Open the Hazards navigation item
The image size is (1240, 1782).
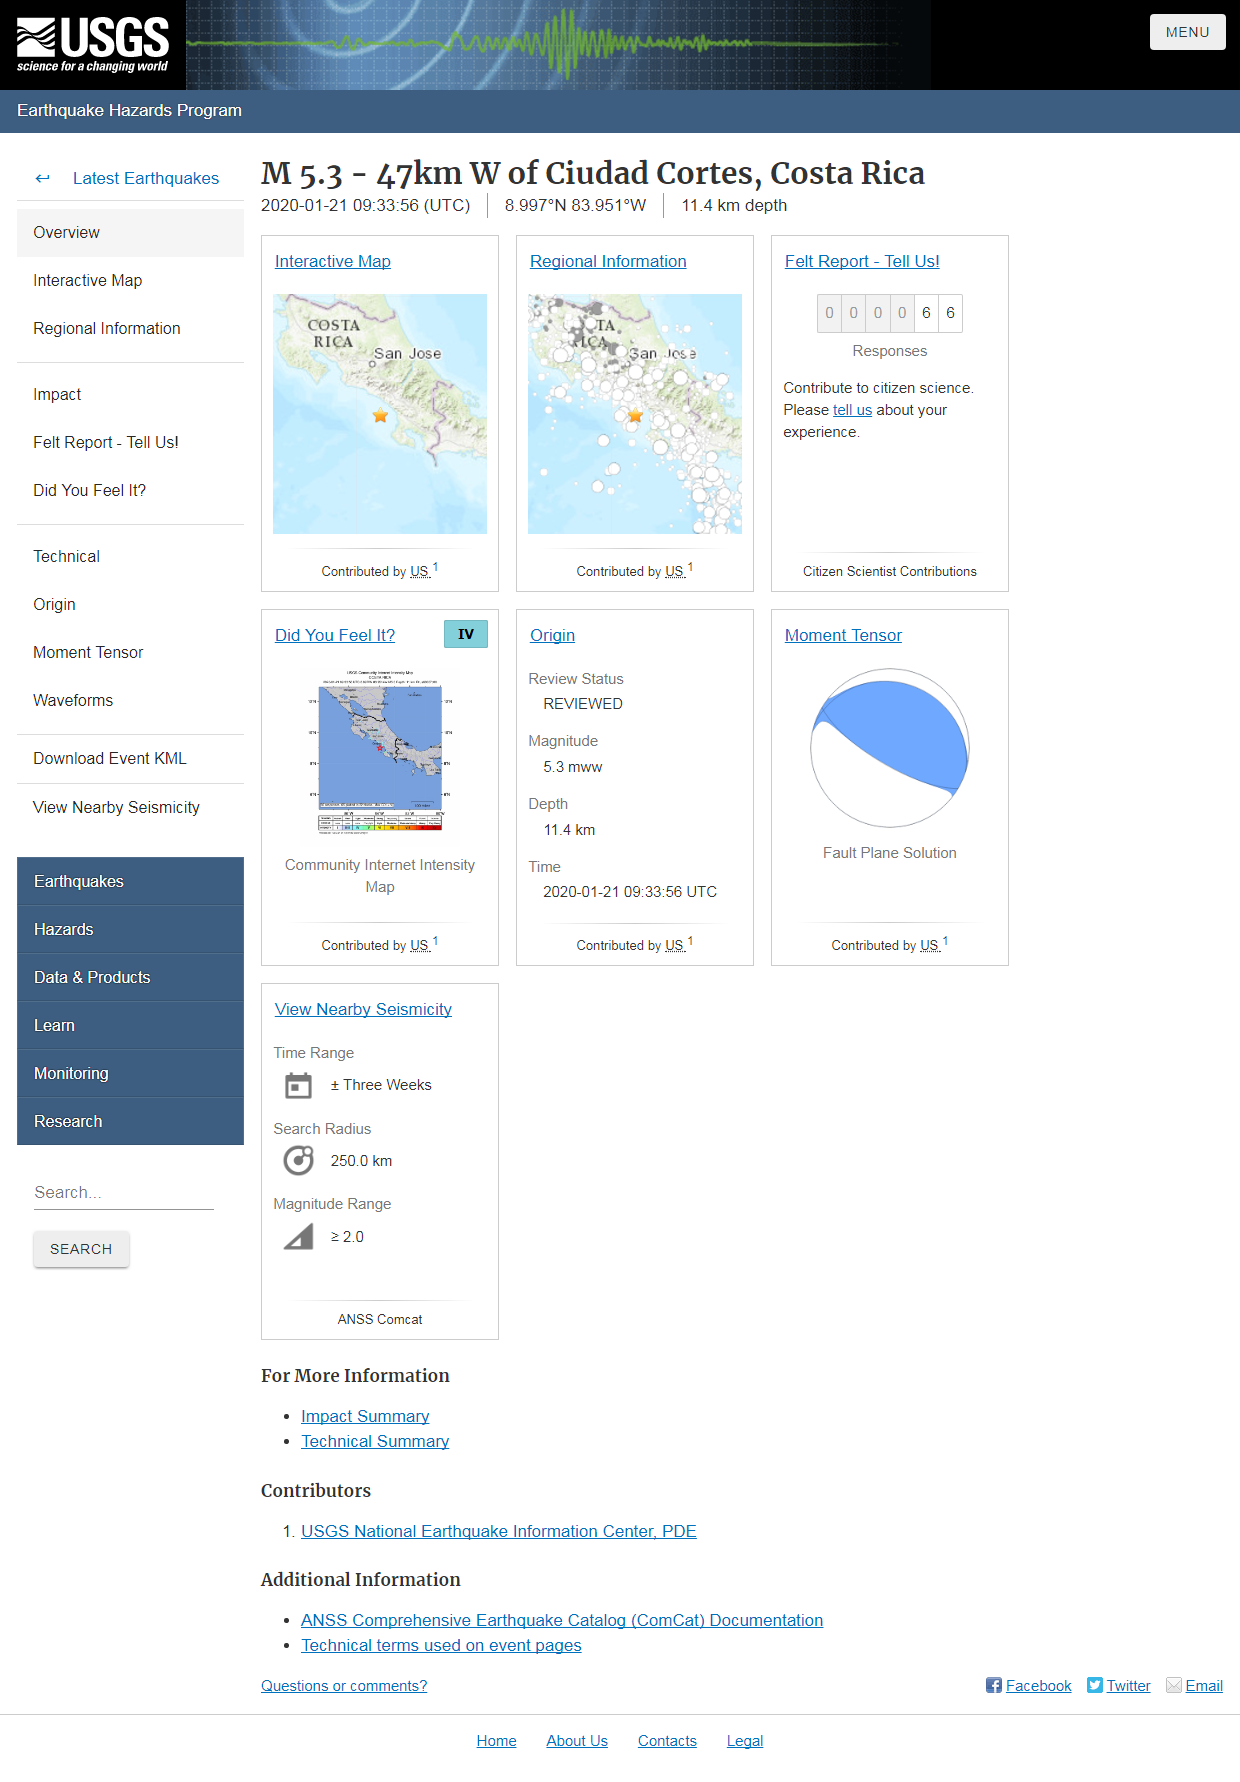[x=130, y=929]
